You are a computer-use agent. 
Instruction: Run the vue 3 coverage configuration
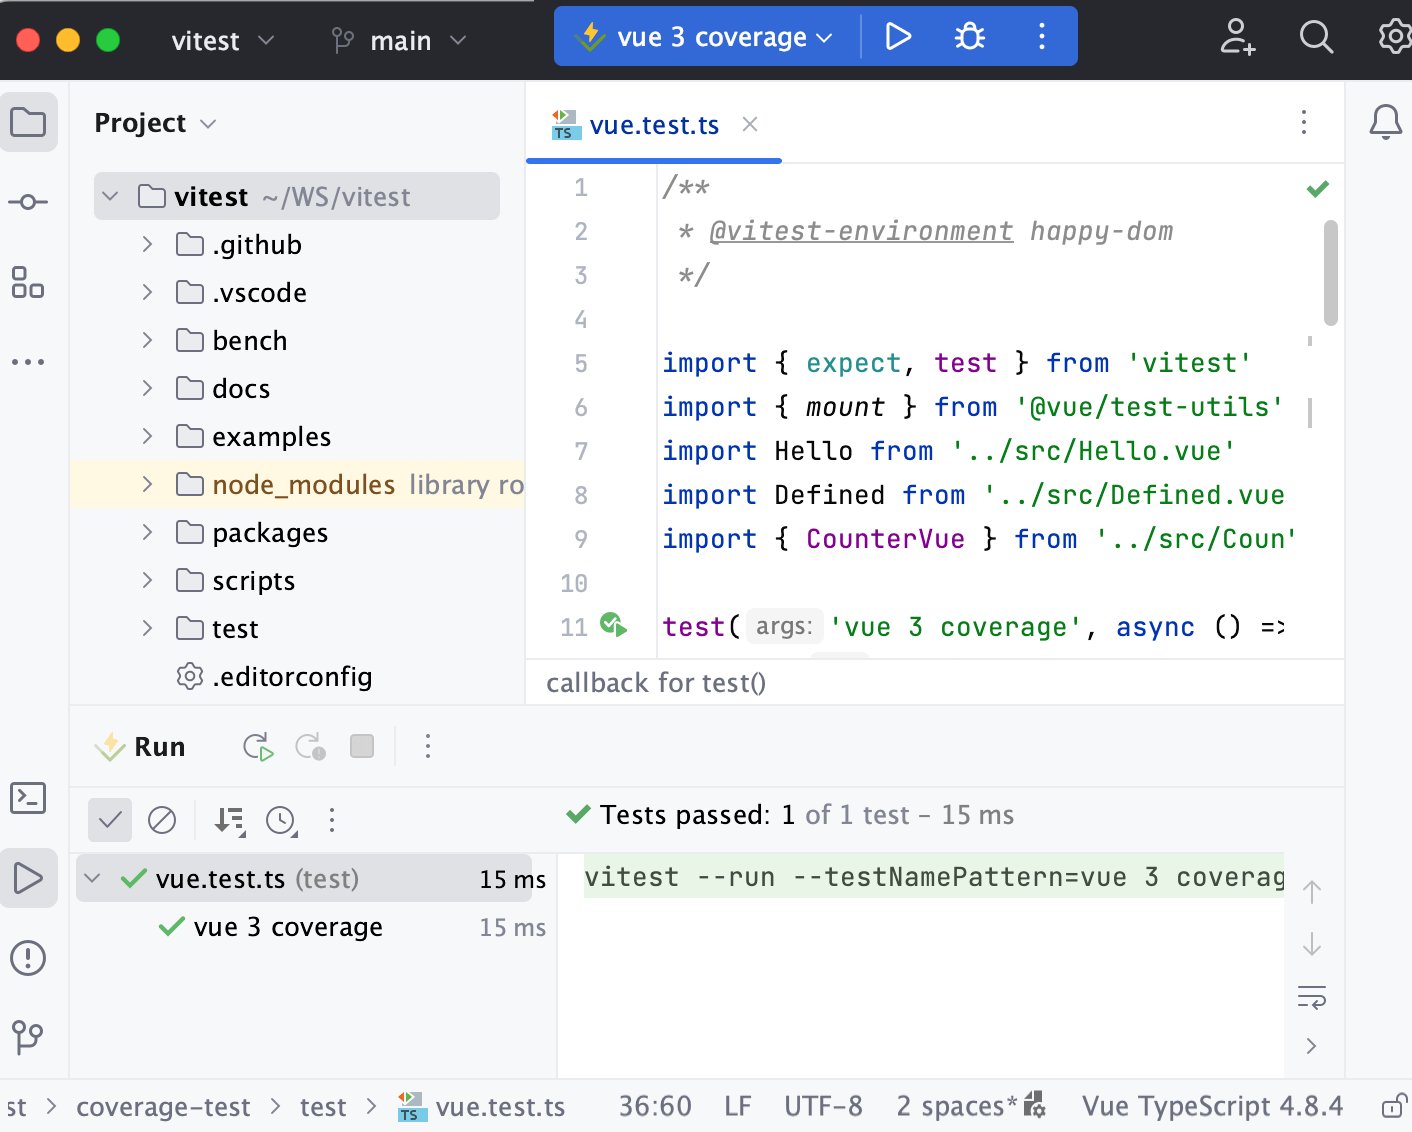point(897,36)
